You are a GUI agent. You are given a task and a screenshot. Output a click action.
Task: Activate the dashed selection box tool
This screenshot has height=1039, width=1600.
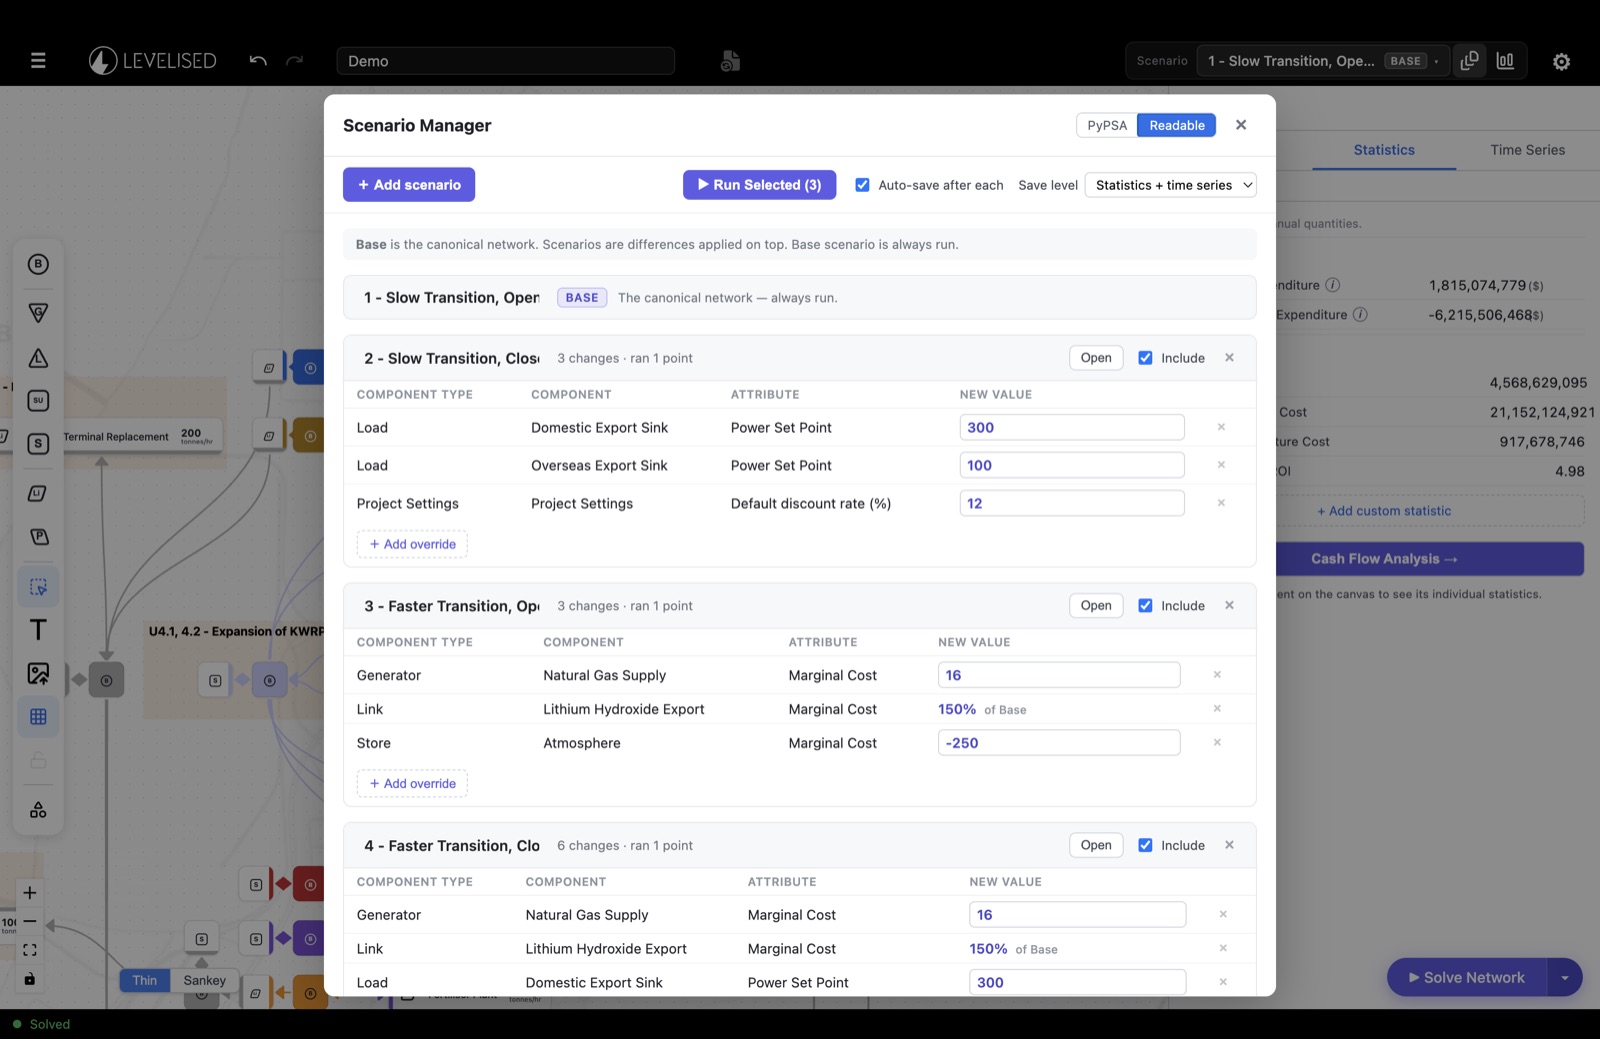[38, 587]
